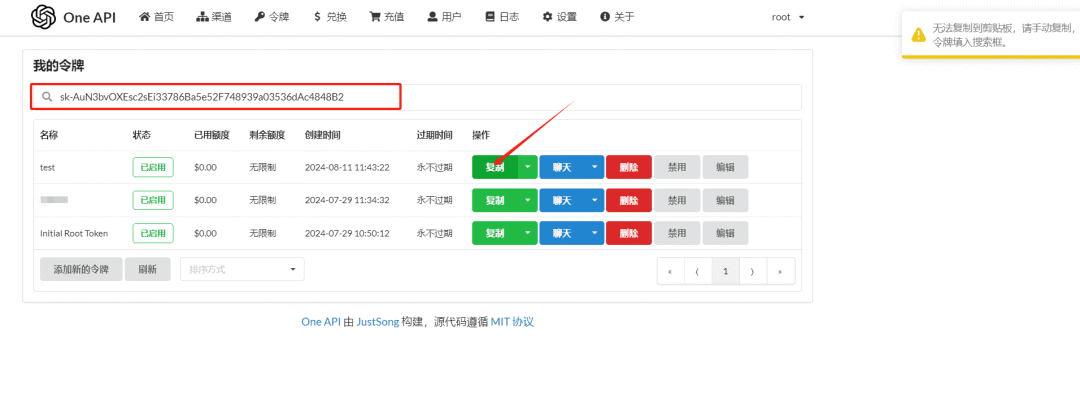Click the 已用额度 column header
This screenshot has width=1080, height=395.
click(x=212, y=134)
